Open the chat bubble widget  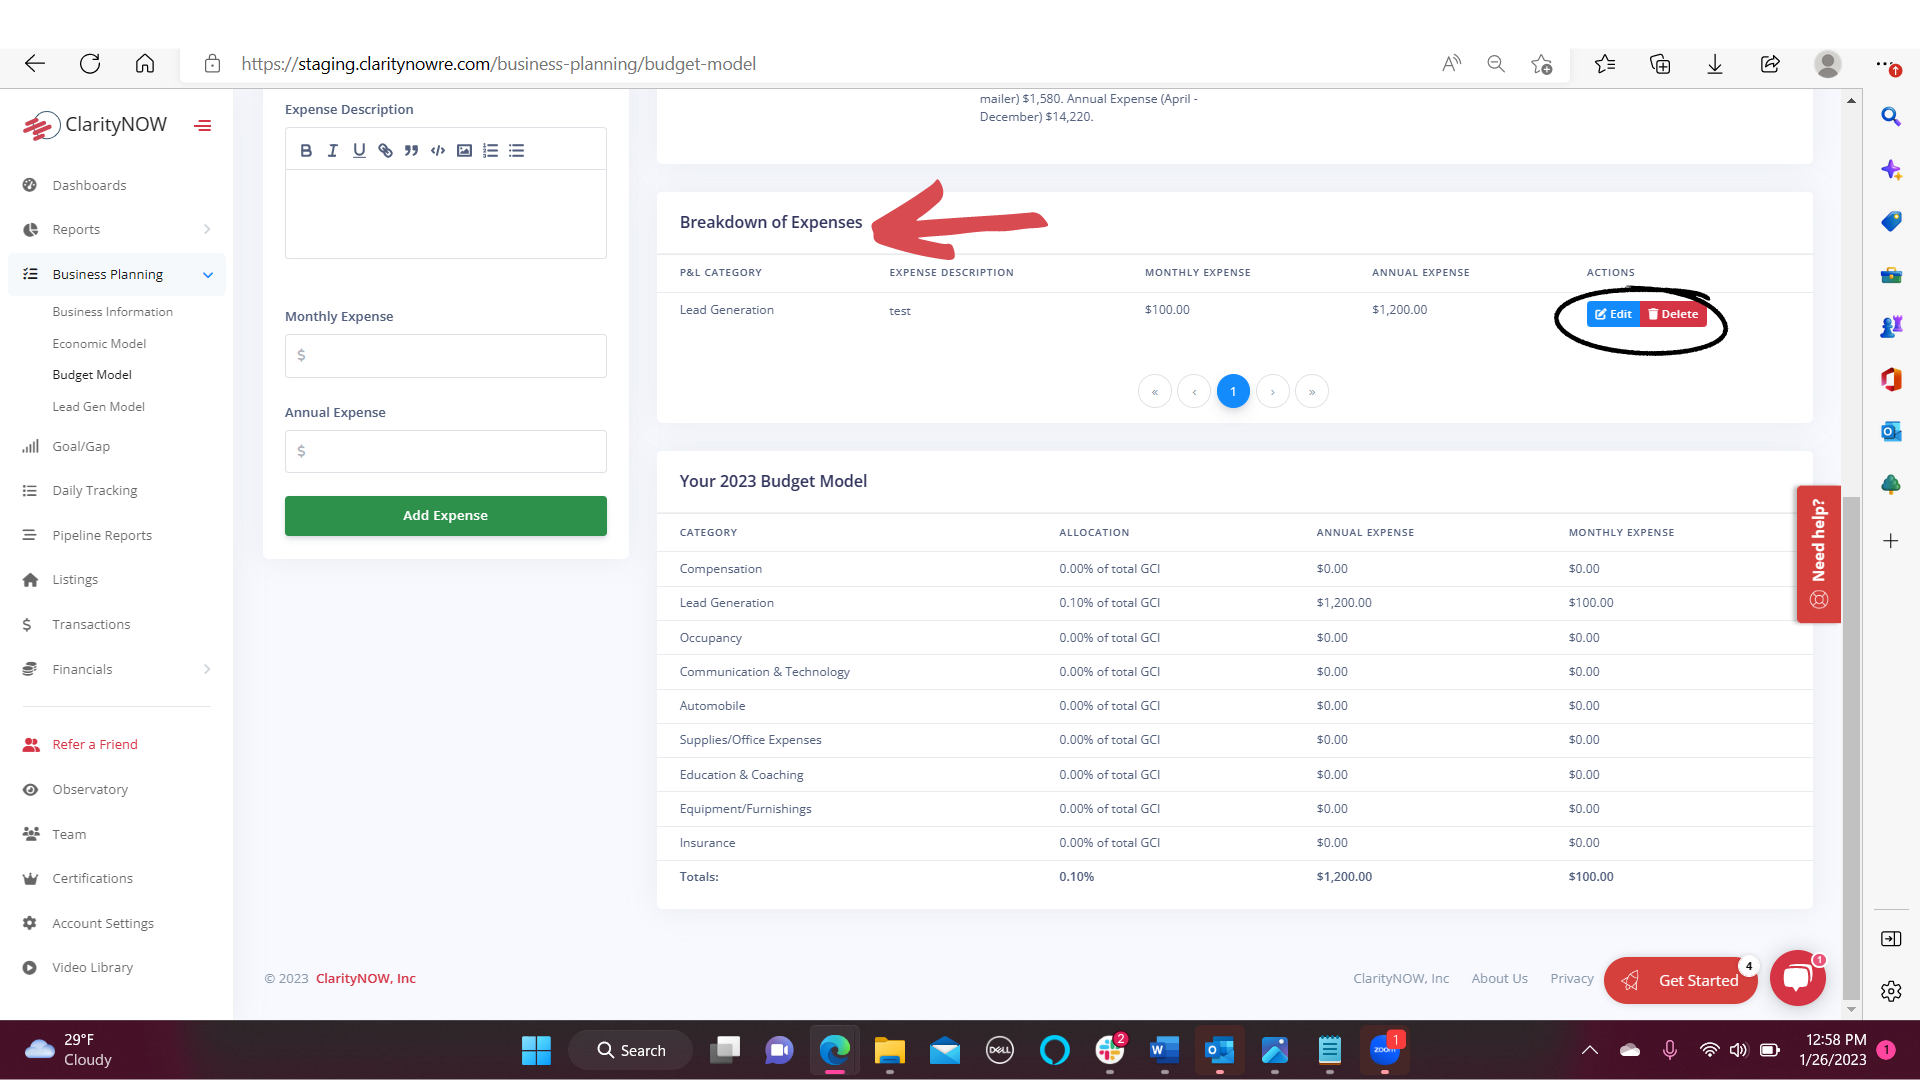point(1797,978)
